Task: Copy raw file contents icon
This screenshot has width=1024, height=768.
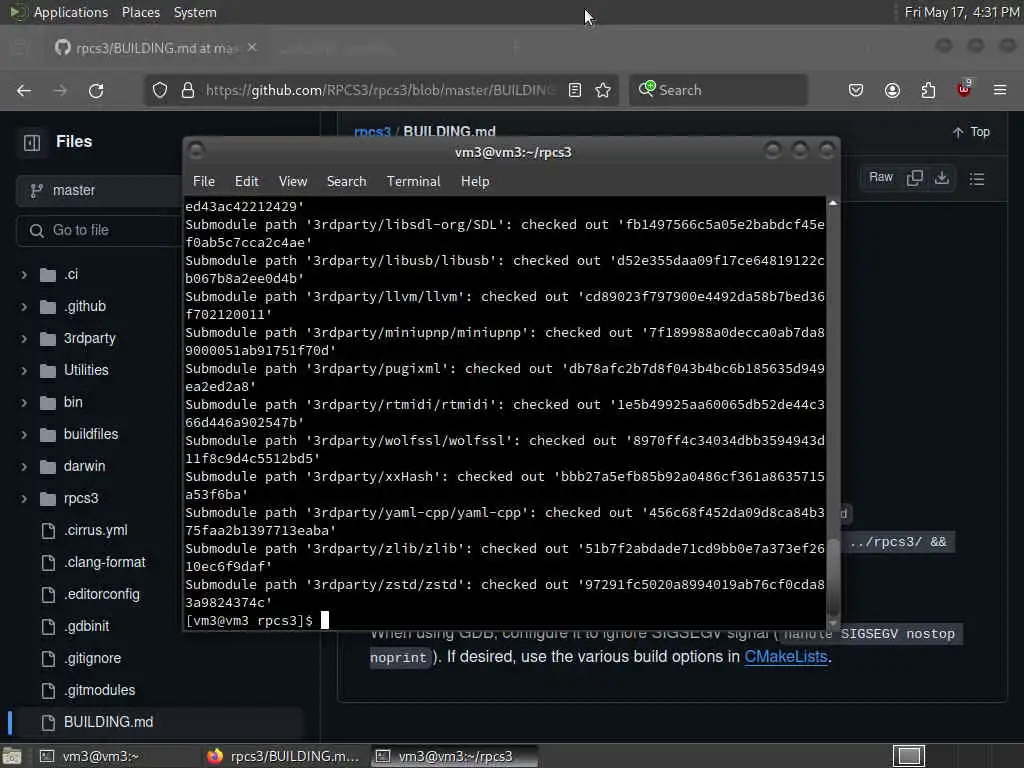Action: tap(915, 178)
